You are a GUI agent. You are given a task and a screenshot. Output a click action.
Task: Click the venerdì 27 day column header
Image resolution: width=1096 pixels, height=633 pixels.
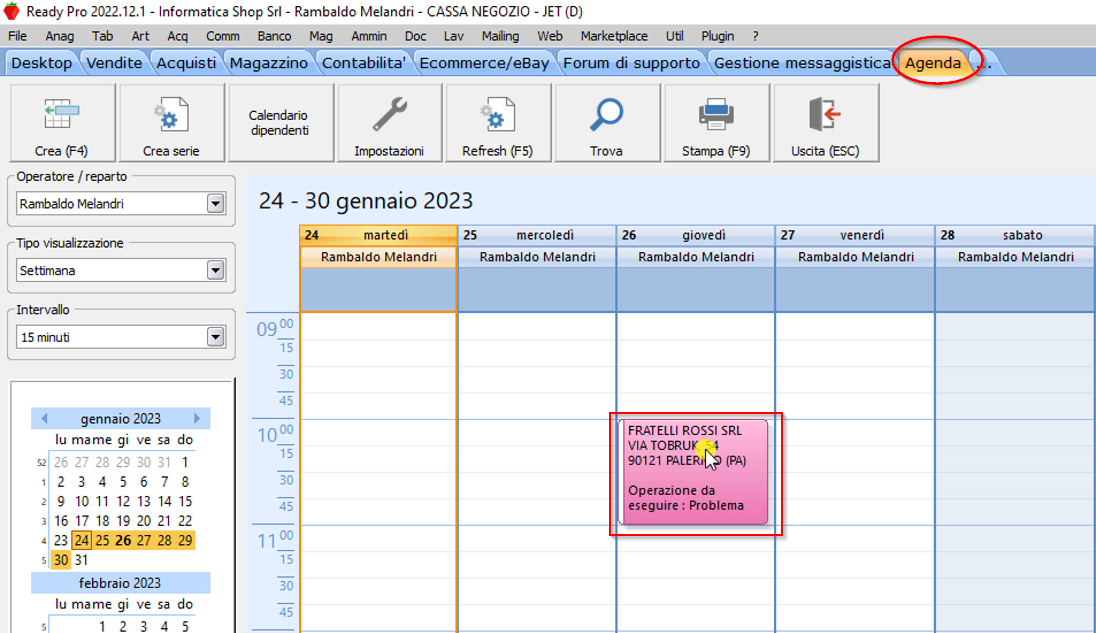(855, 235)
